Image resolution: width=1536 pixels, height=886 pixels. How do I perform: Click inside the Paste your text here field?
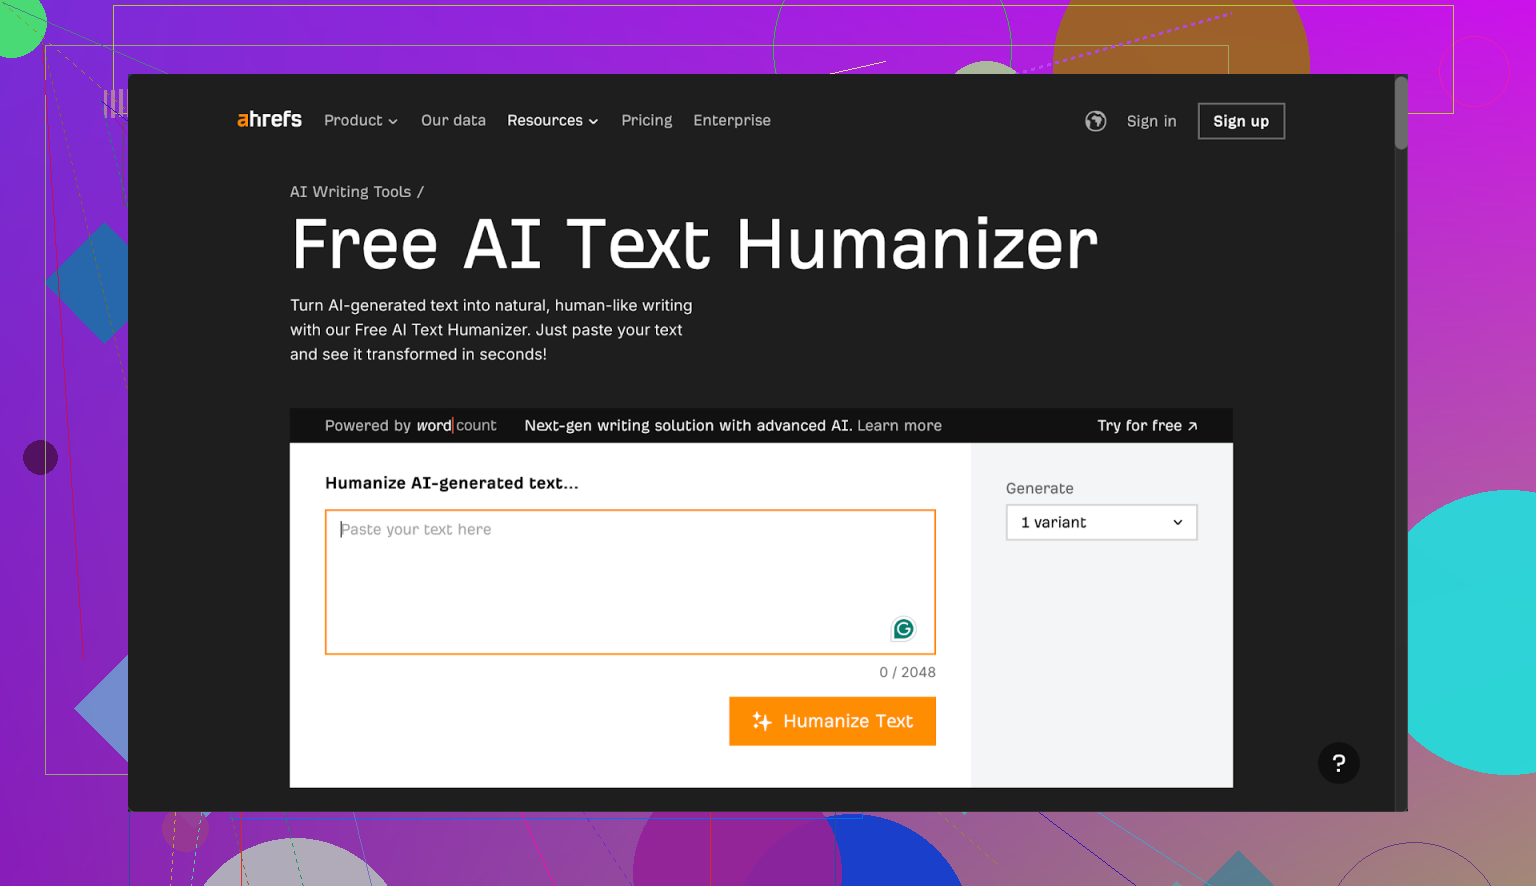[630, 580]
